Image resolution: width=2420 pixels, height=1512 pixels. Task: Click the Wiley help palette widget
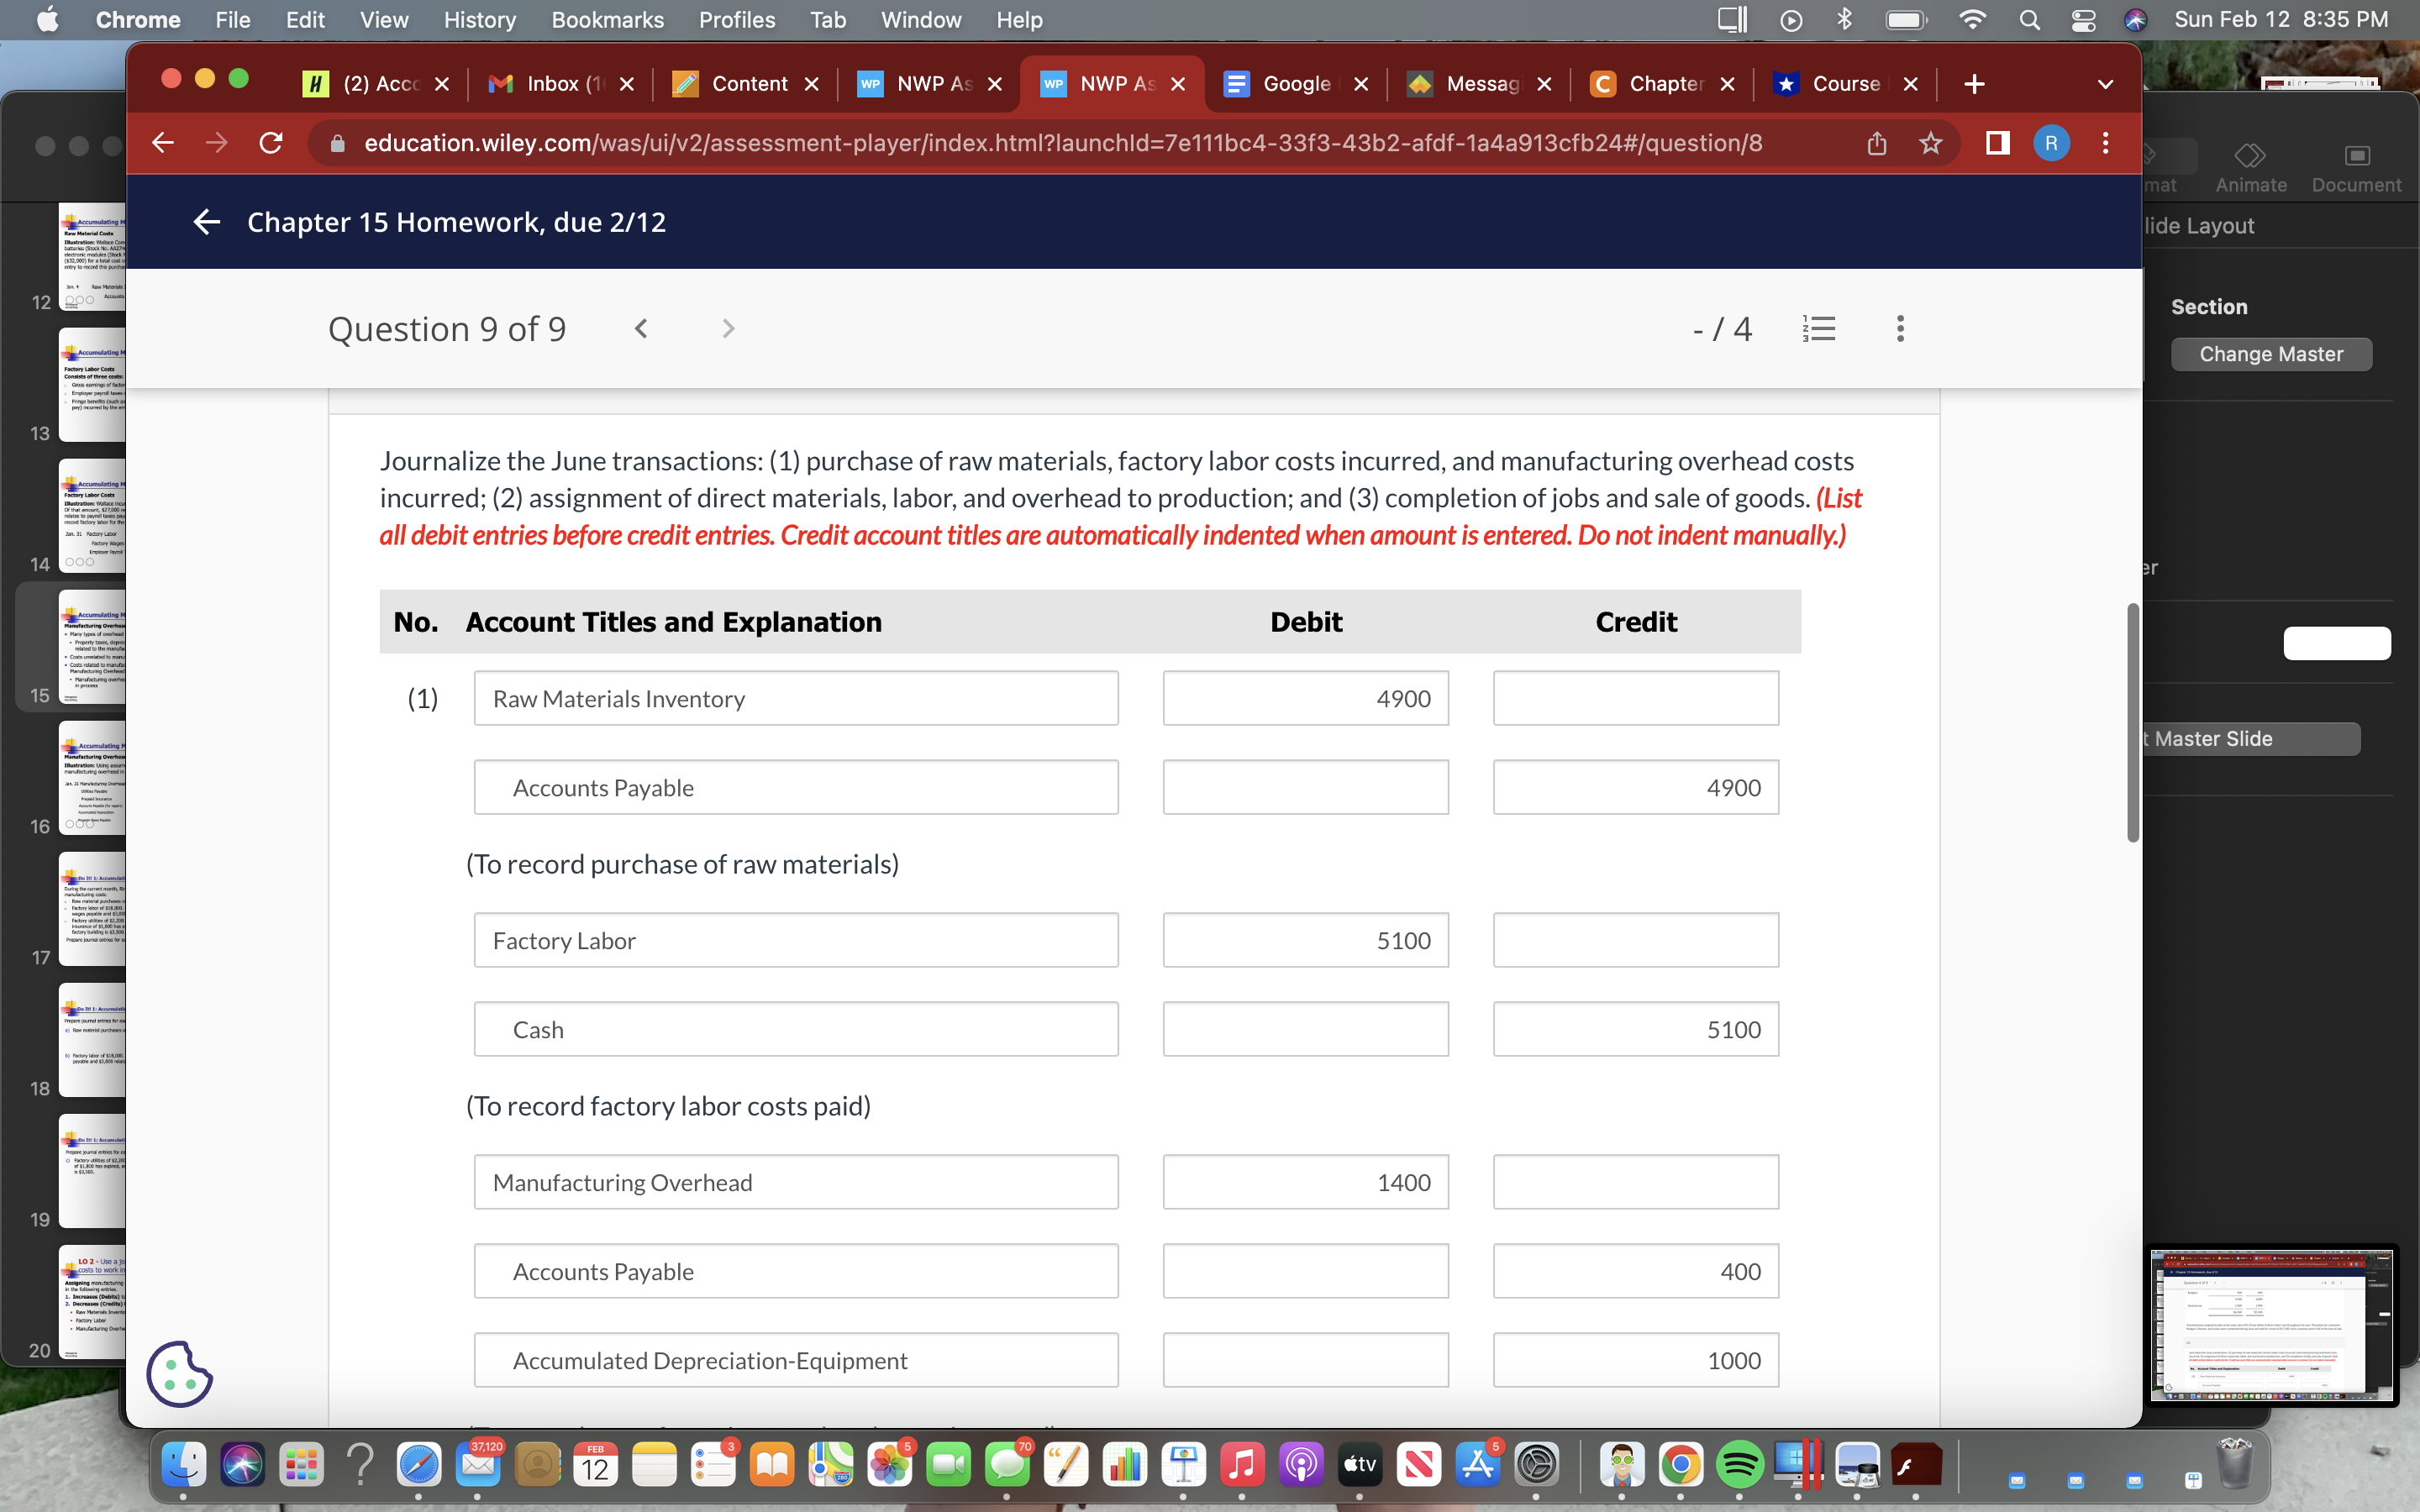click(178, 1374)
